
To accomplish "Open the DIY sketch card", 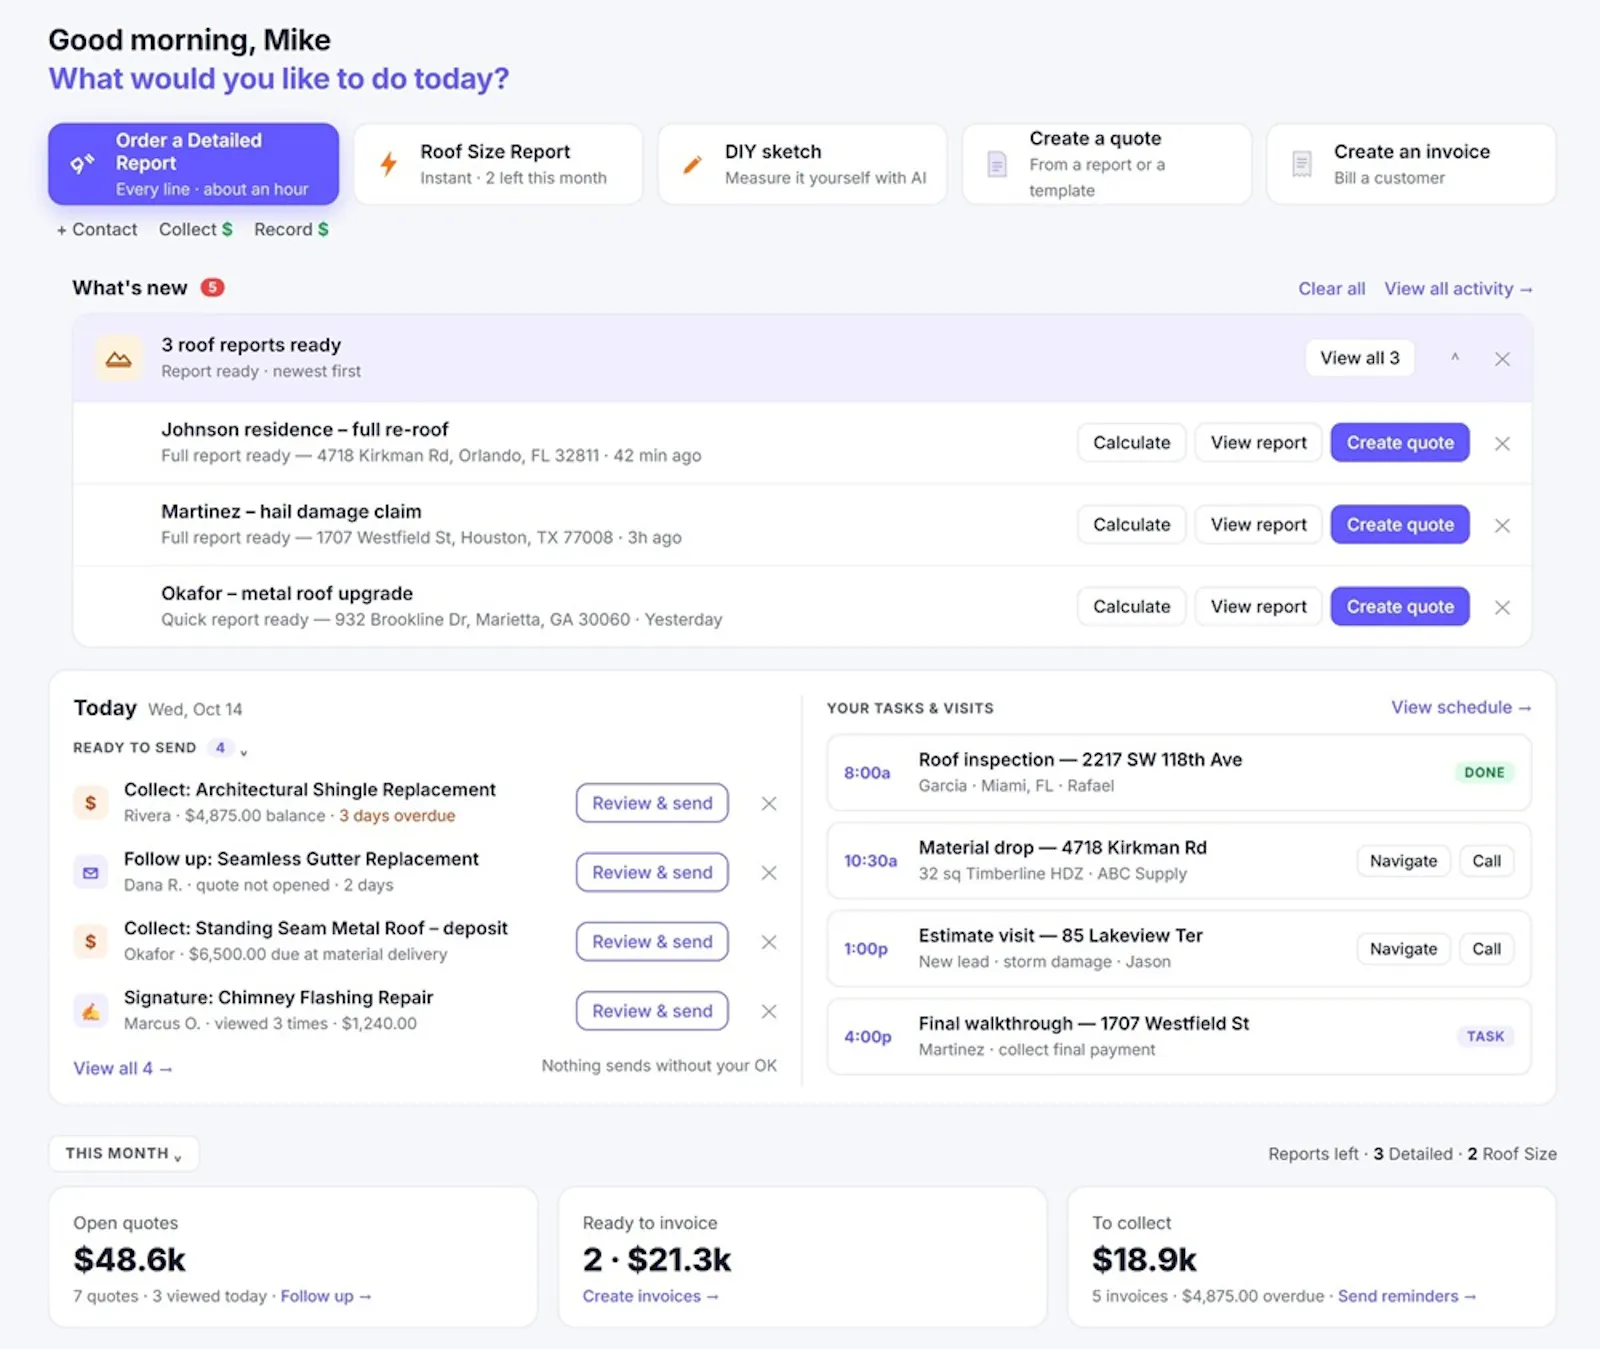I will tap(802, 164).
